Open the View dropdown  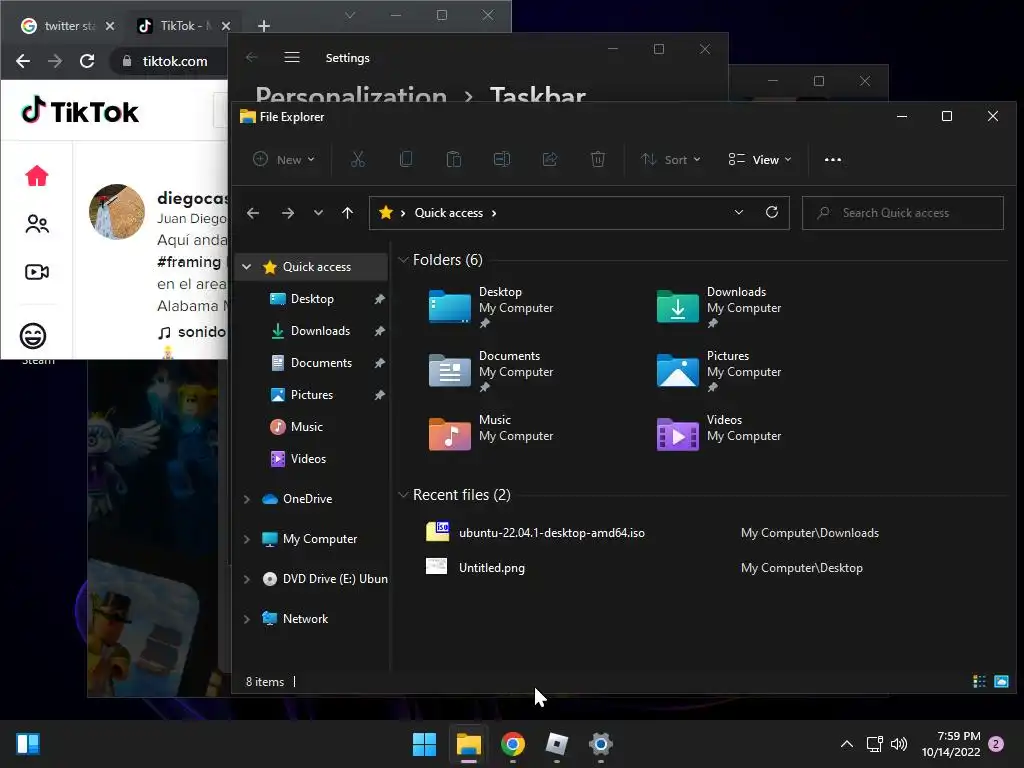coord(760,159)
